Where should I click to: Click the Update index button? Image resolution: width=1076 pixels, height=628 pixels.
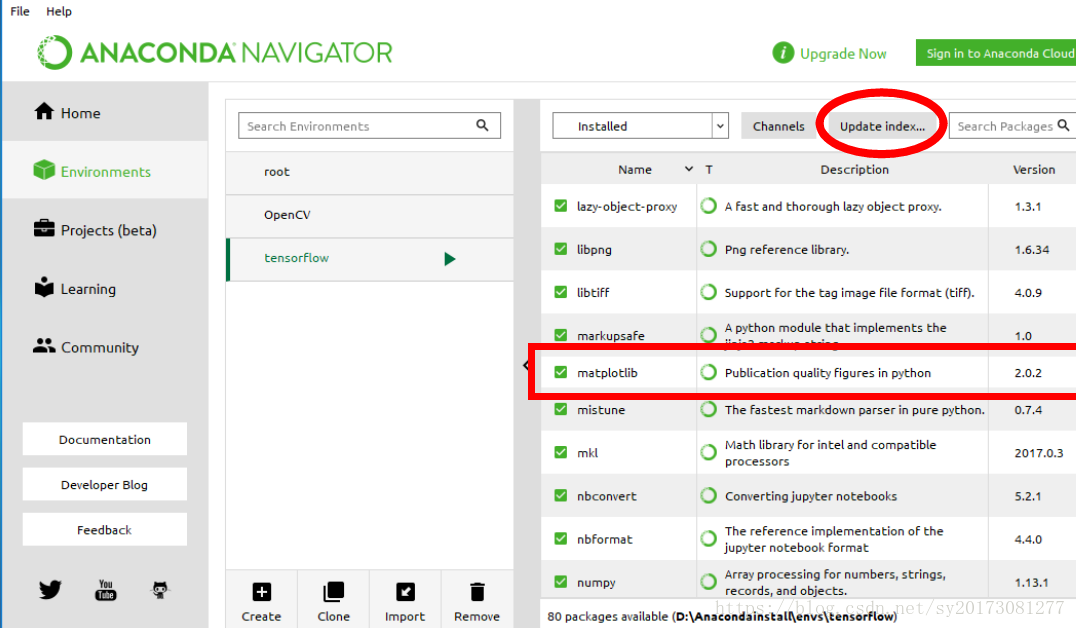(x=882, y=126)
